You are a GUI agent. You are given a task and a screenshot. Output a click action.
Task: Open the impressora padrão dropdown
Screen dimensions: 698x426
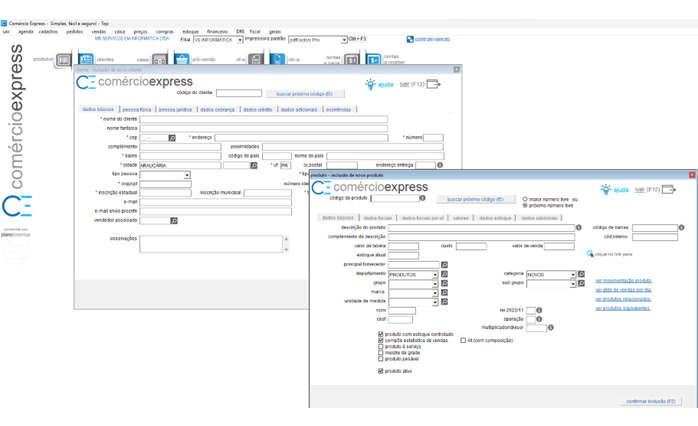(344, 40)
